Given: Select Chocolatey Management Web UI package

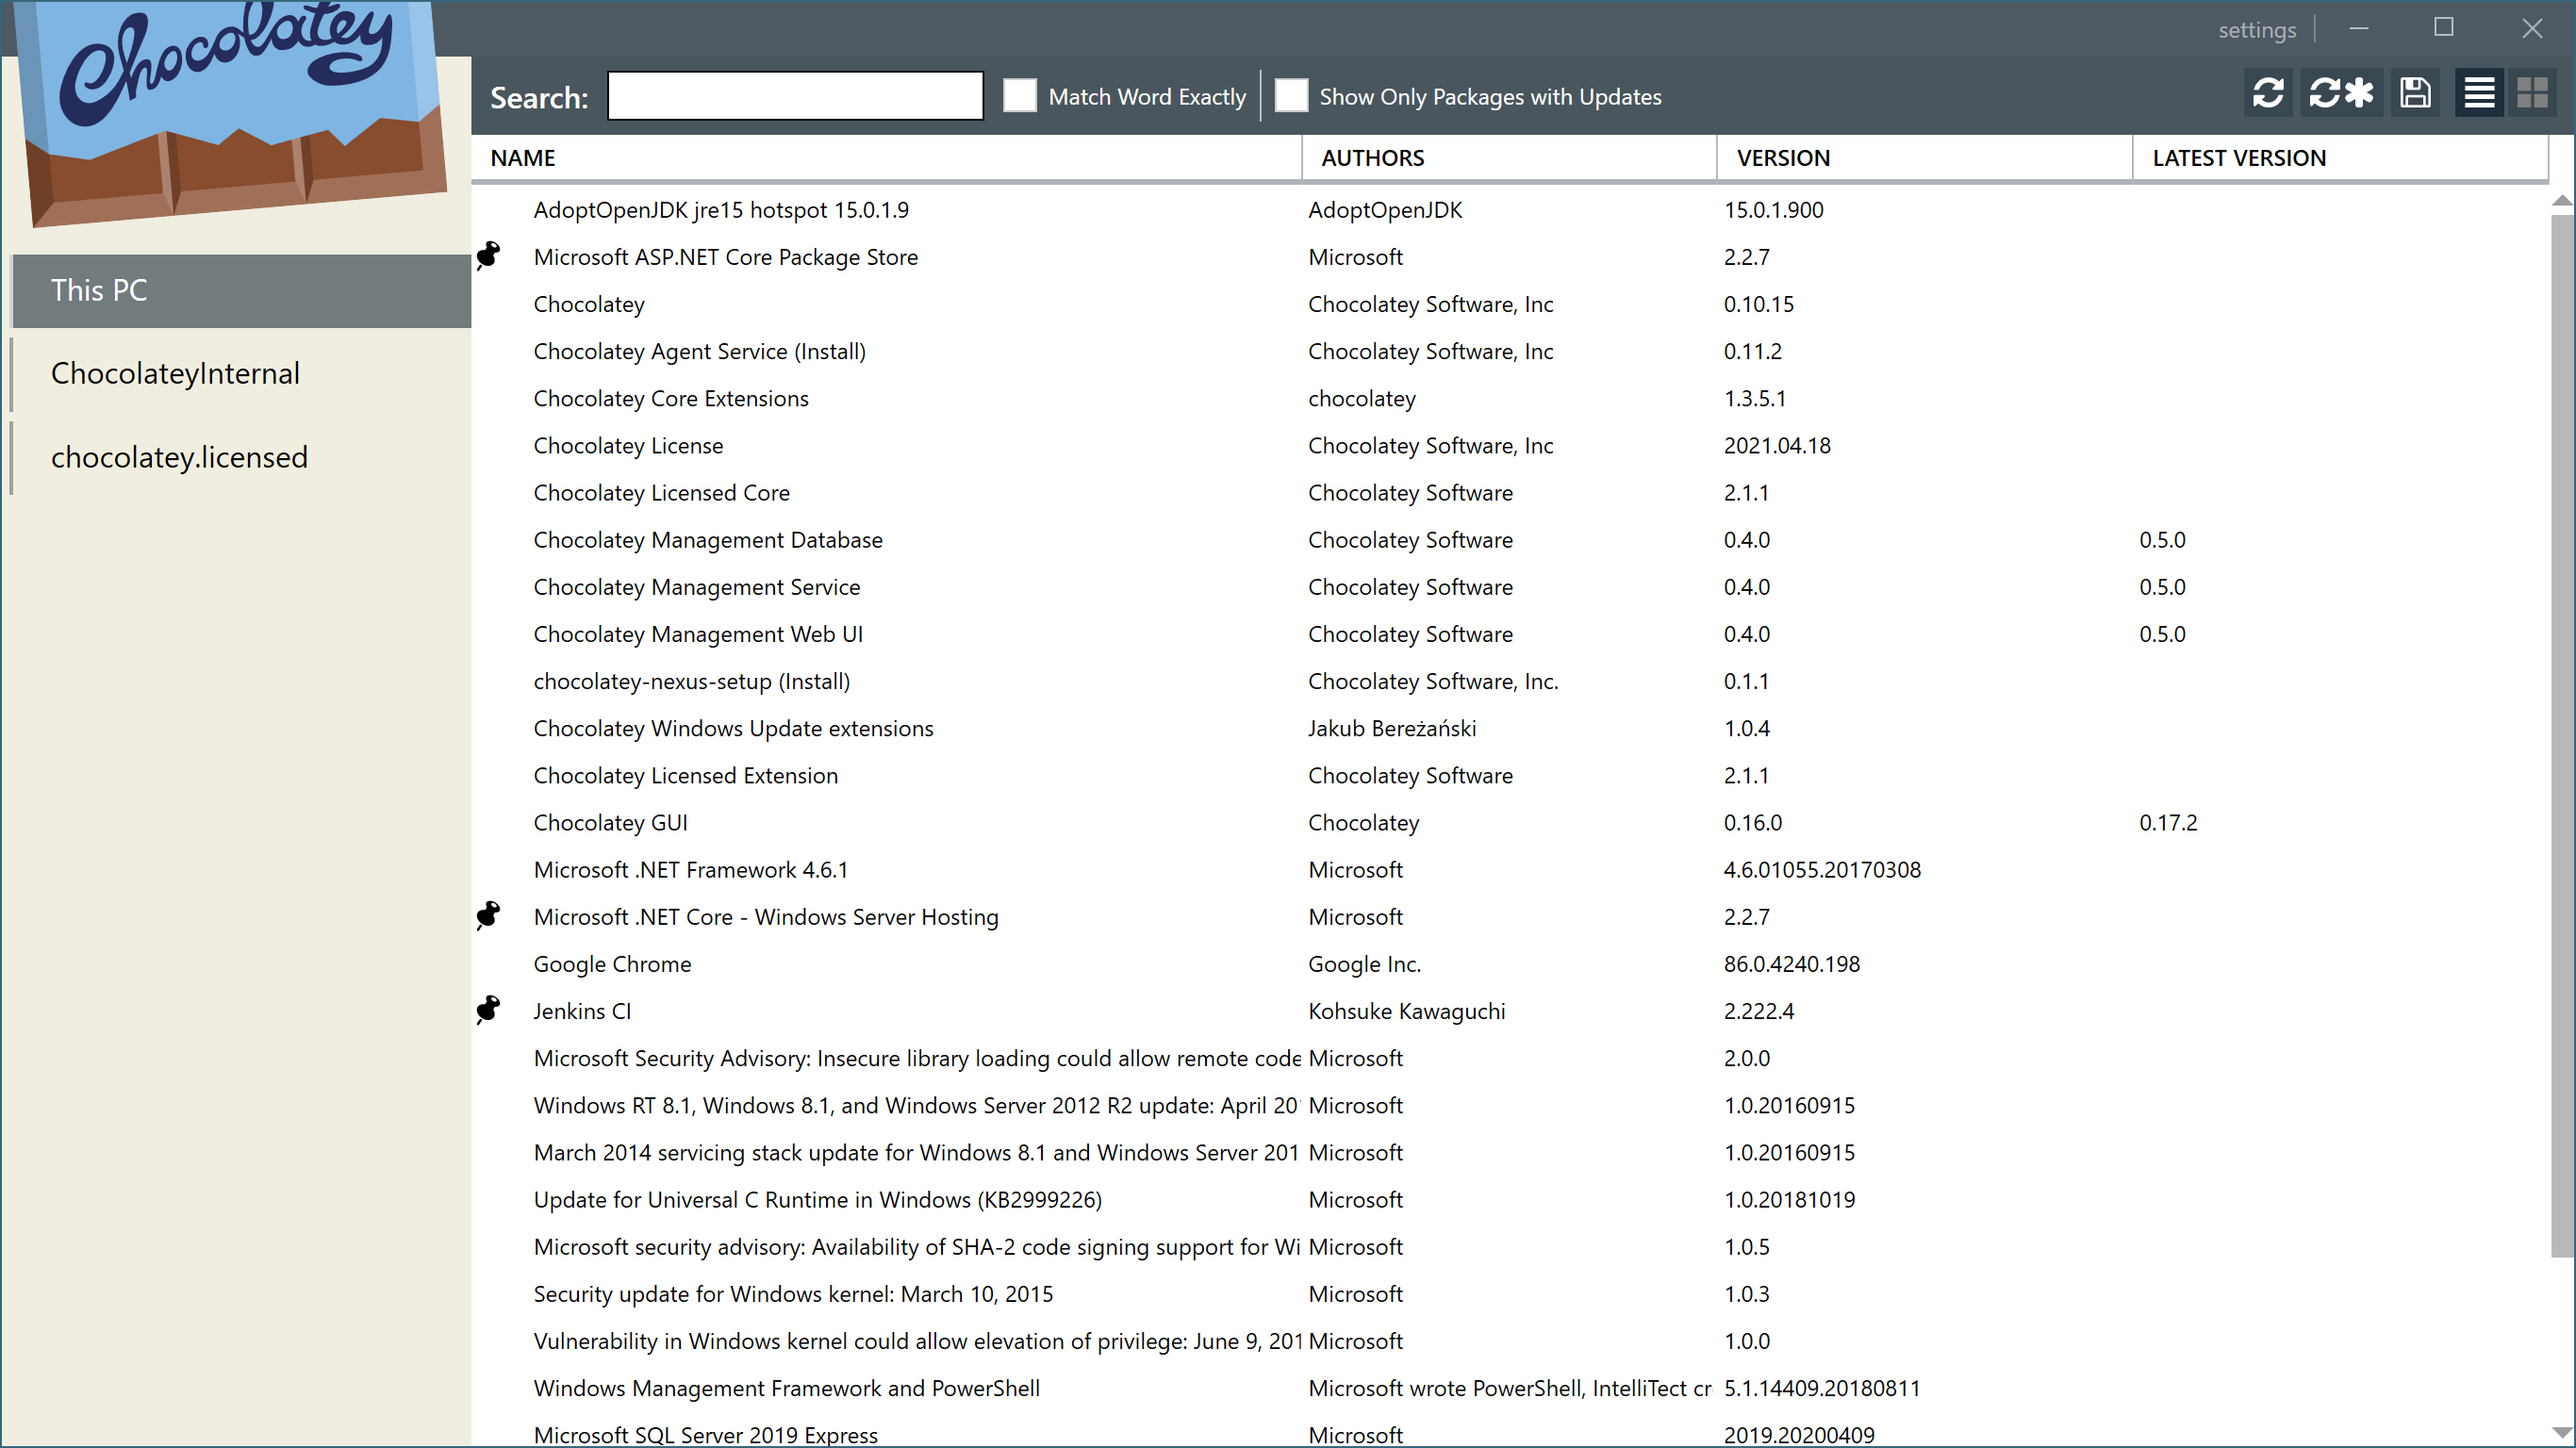Looking at the screenshot, I should (x=1510, y=634).
